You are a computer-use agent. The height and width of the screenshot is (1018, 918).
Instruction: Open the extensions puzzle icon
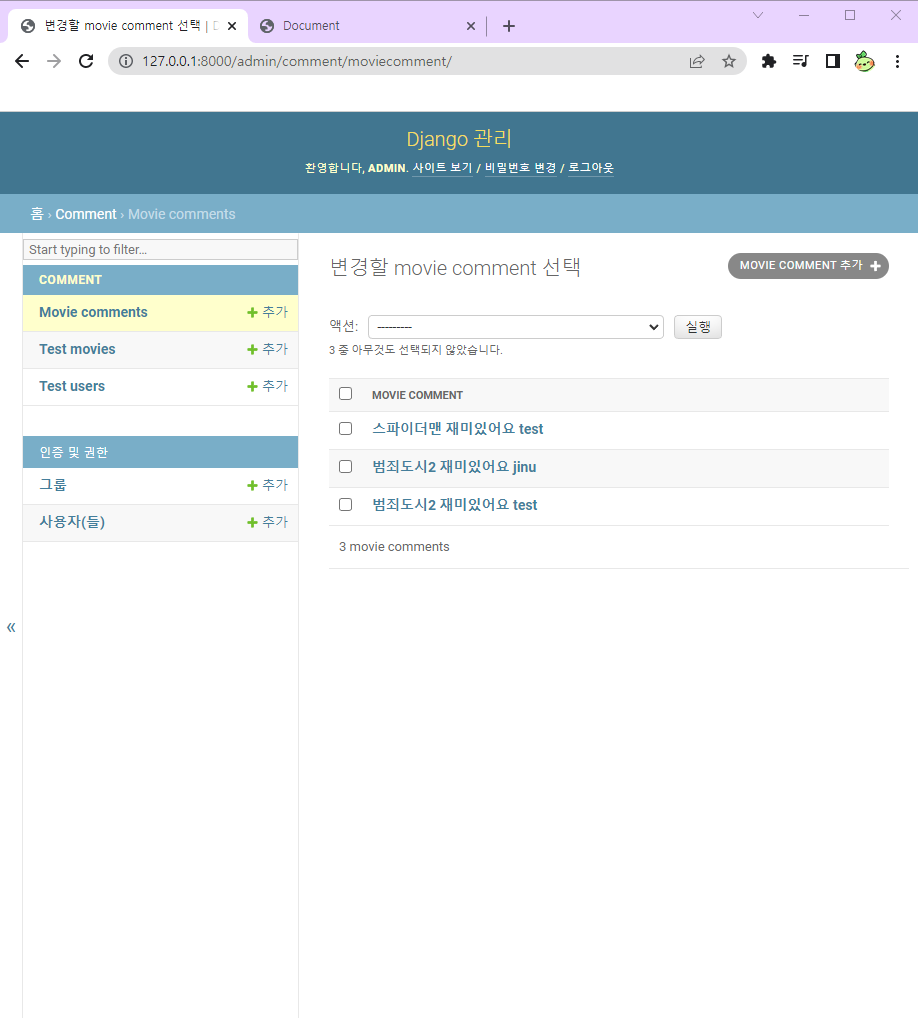pyautogui.click(x=769, y=61)
